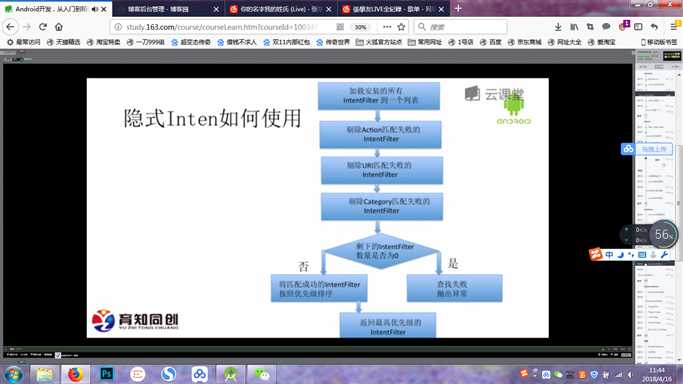Open the 百度 bookmark

491,42
